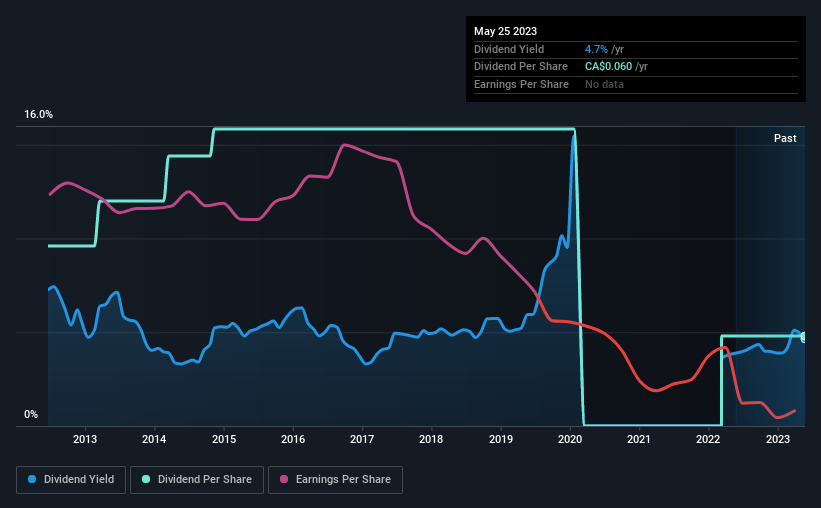Viewport: 821px width, 508px height.
Task: Toggle the Earnings Per Share legend button
Action: tap(335, 480)
